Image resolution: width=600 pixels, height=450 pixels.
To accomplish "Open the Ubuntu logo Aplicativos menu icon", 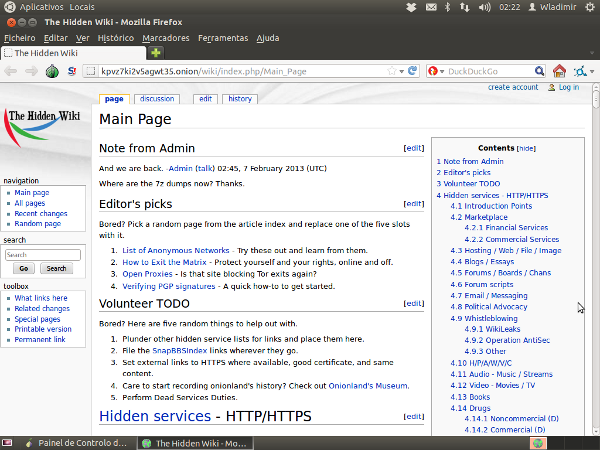I will (x=10, y=7).
